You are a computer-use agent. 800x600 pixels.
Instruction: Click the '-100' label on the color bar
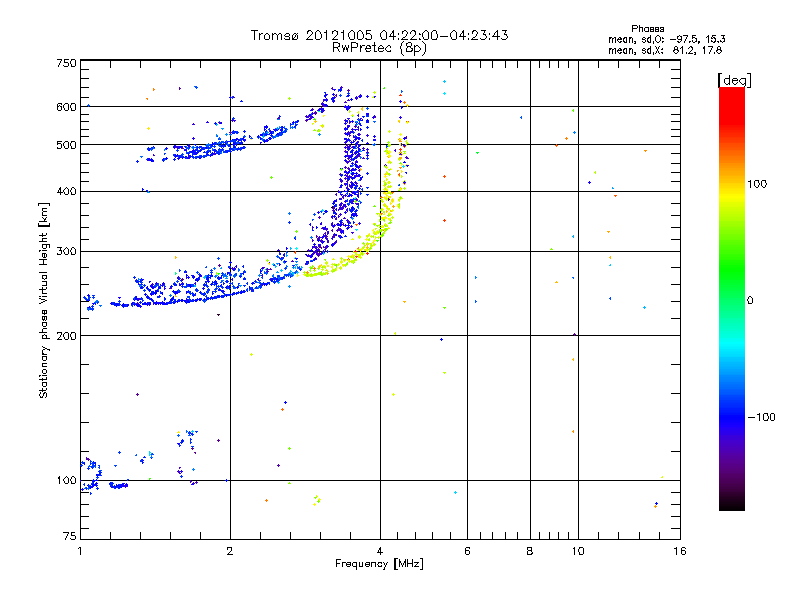click(761, 417)
